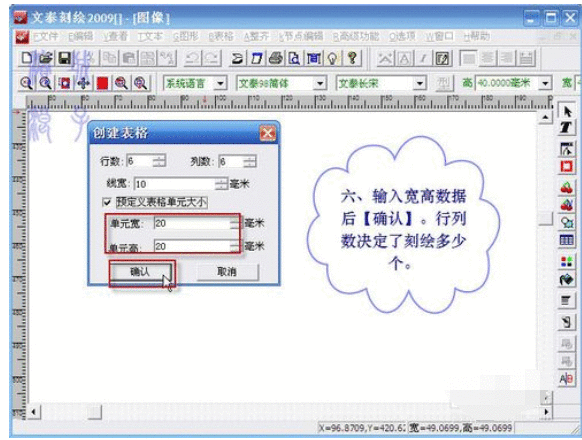582x440 pixels.
Task: Click the 取消 cancel button
Action: (x=227, y=272)
